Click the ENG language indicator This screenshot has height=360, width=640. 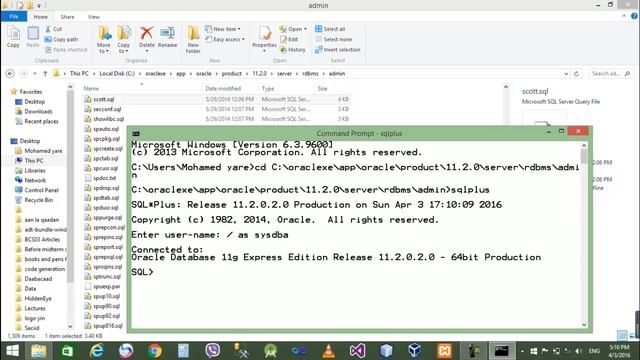click(x=594, y=351)
